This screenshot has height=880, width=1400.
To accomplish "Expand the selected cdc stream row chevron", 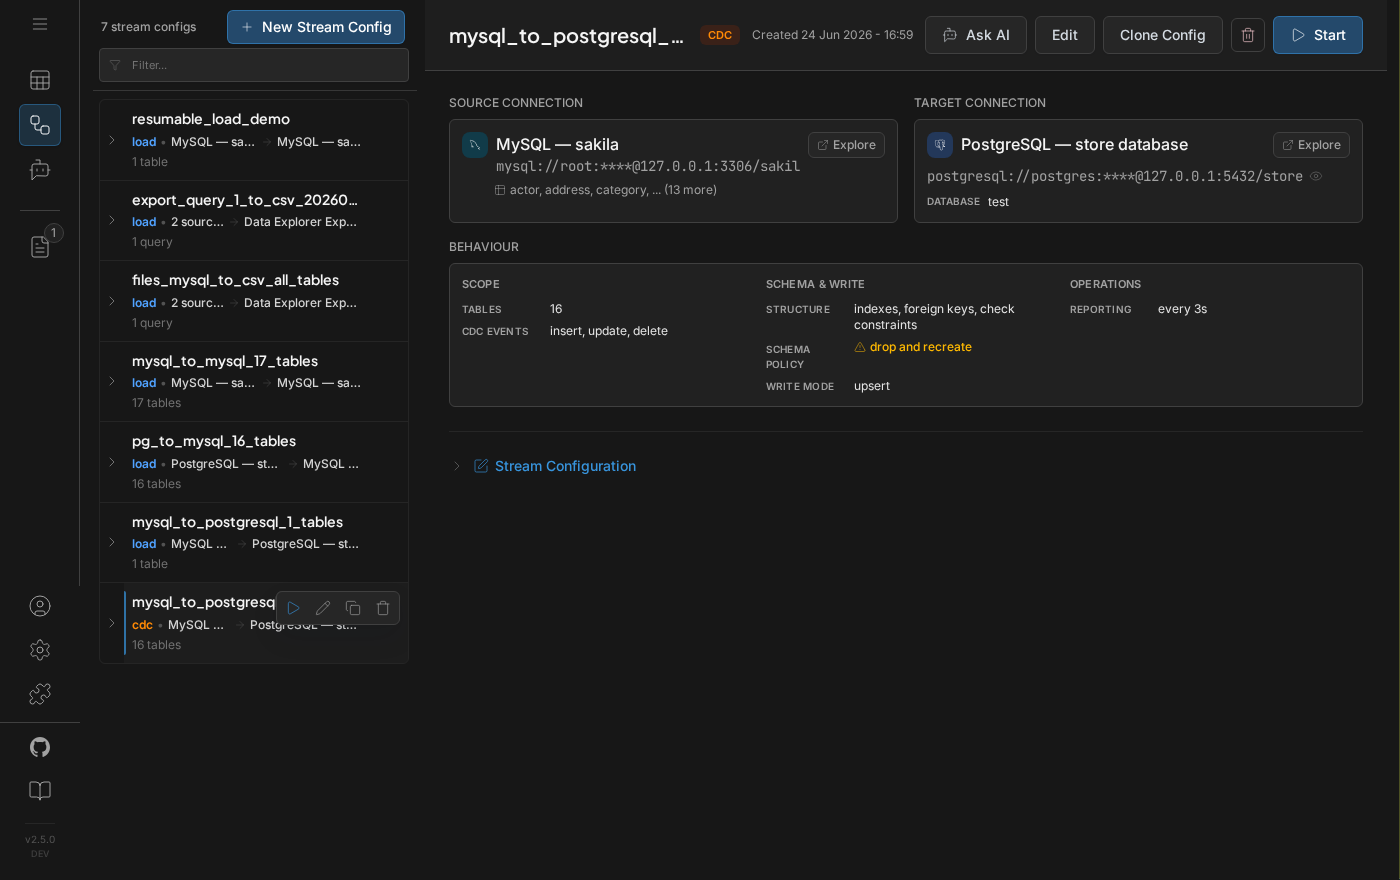I will pyautogui.click(x=112, y=623).
